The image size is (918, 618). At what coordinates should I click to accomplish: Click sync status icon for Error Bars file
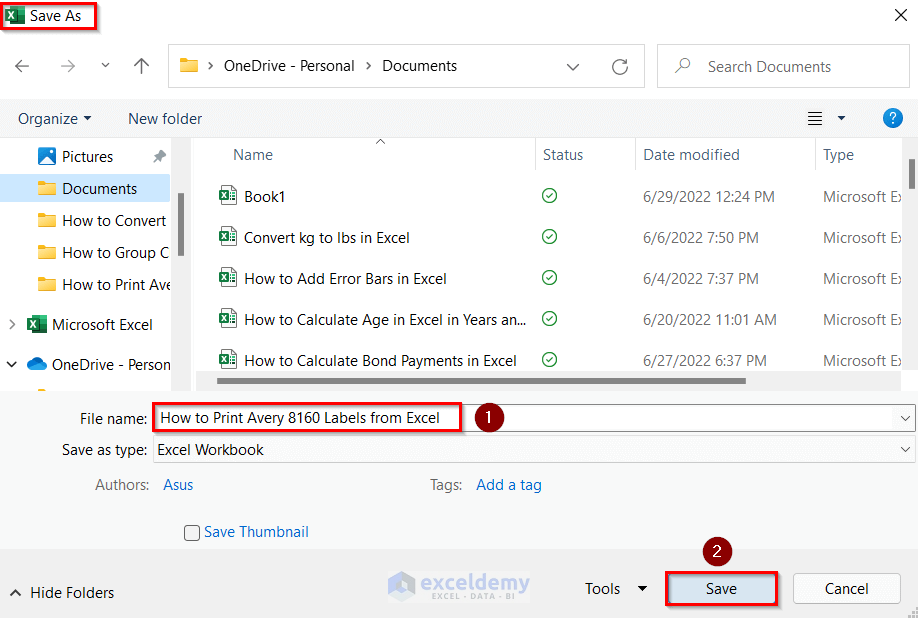pos(549,277)
